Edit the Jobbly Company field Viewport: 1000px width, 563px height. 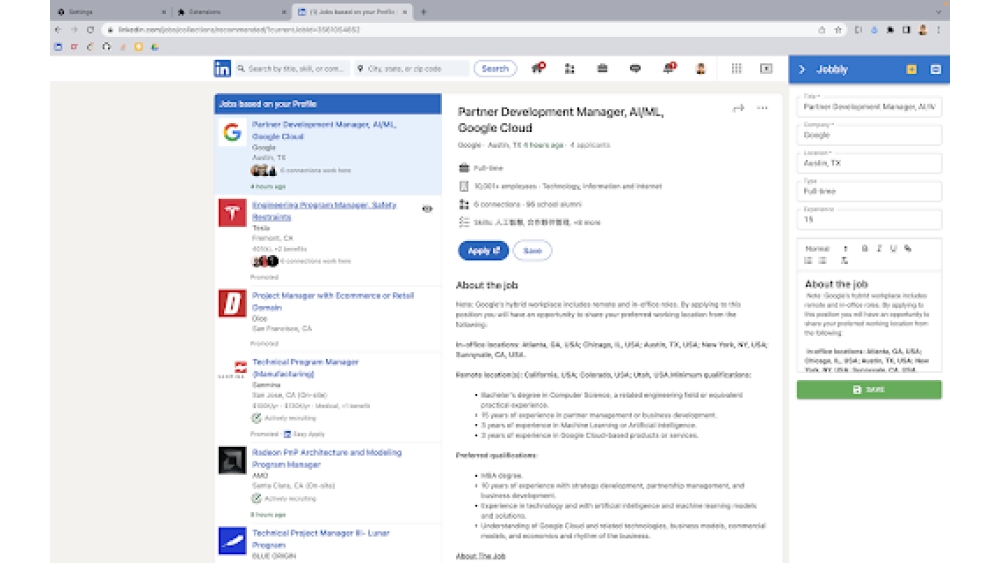(x=869, y=134)
